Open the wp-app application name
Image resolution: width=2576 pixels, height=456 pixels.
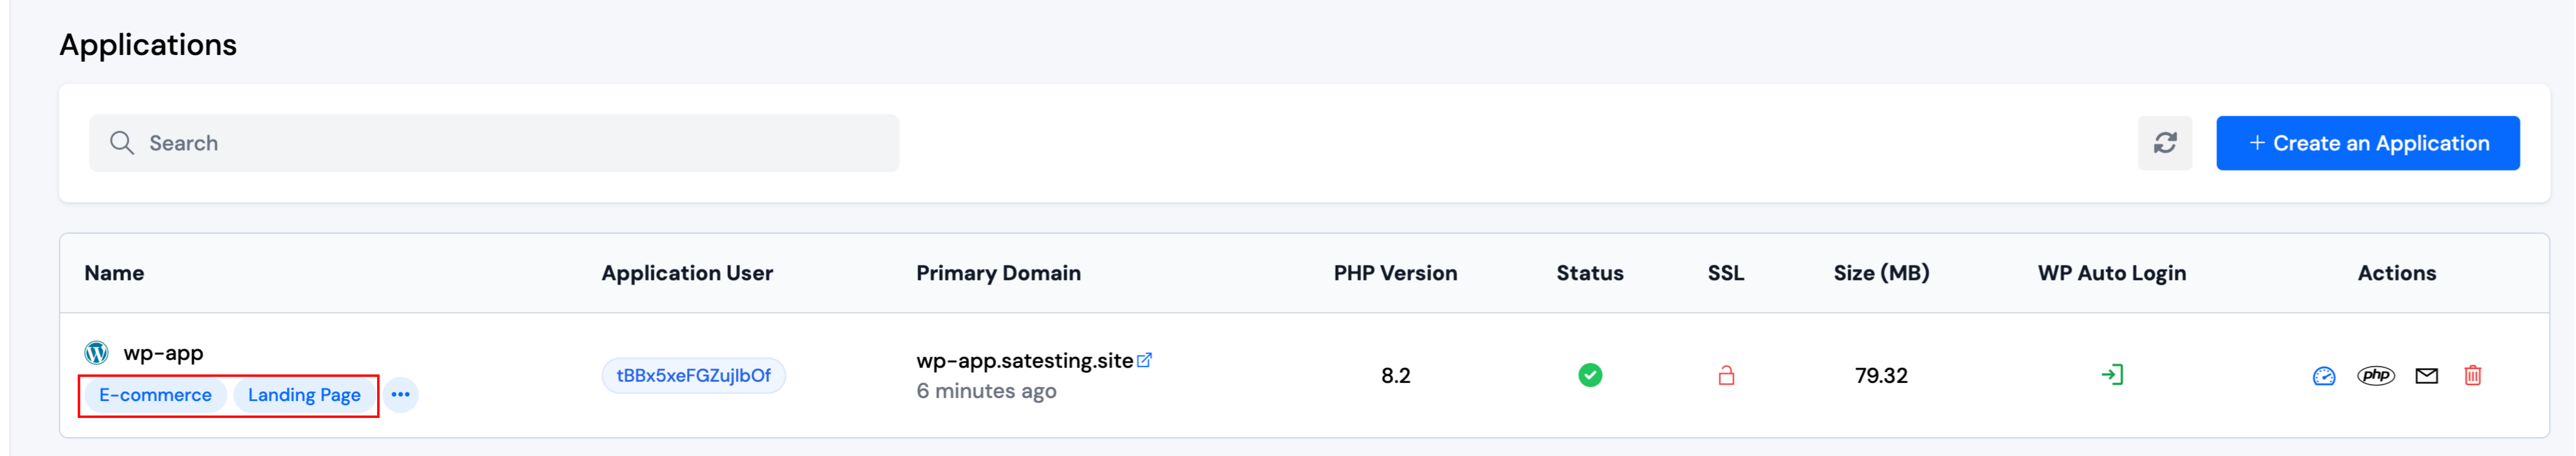point(163,353)
